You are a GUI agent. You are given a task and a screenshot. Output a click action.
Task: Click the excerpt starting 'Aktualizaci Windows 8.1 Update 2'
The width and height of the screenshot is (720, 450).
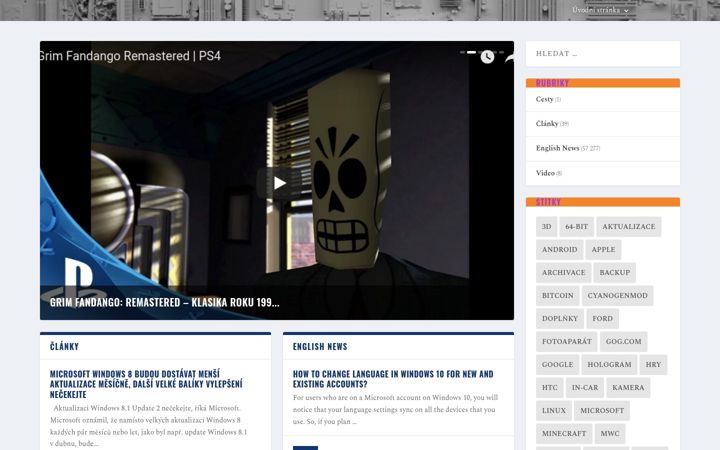148,426
